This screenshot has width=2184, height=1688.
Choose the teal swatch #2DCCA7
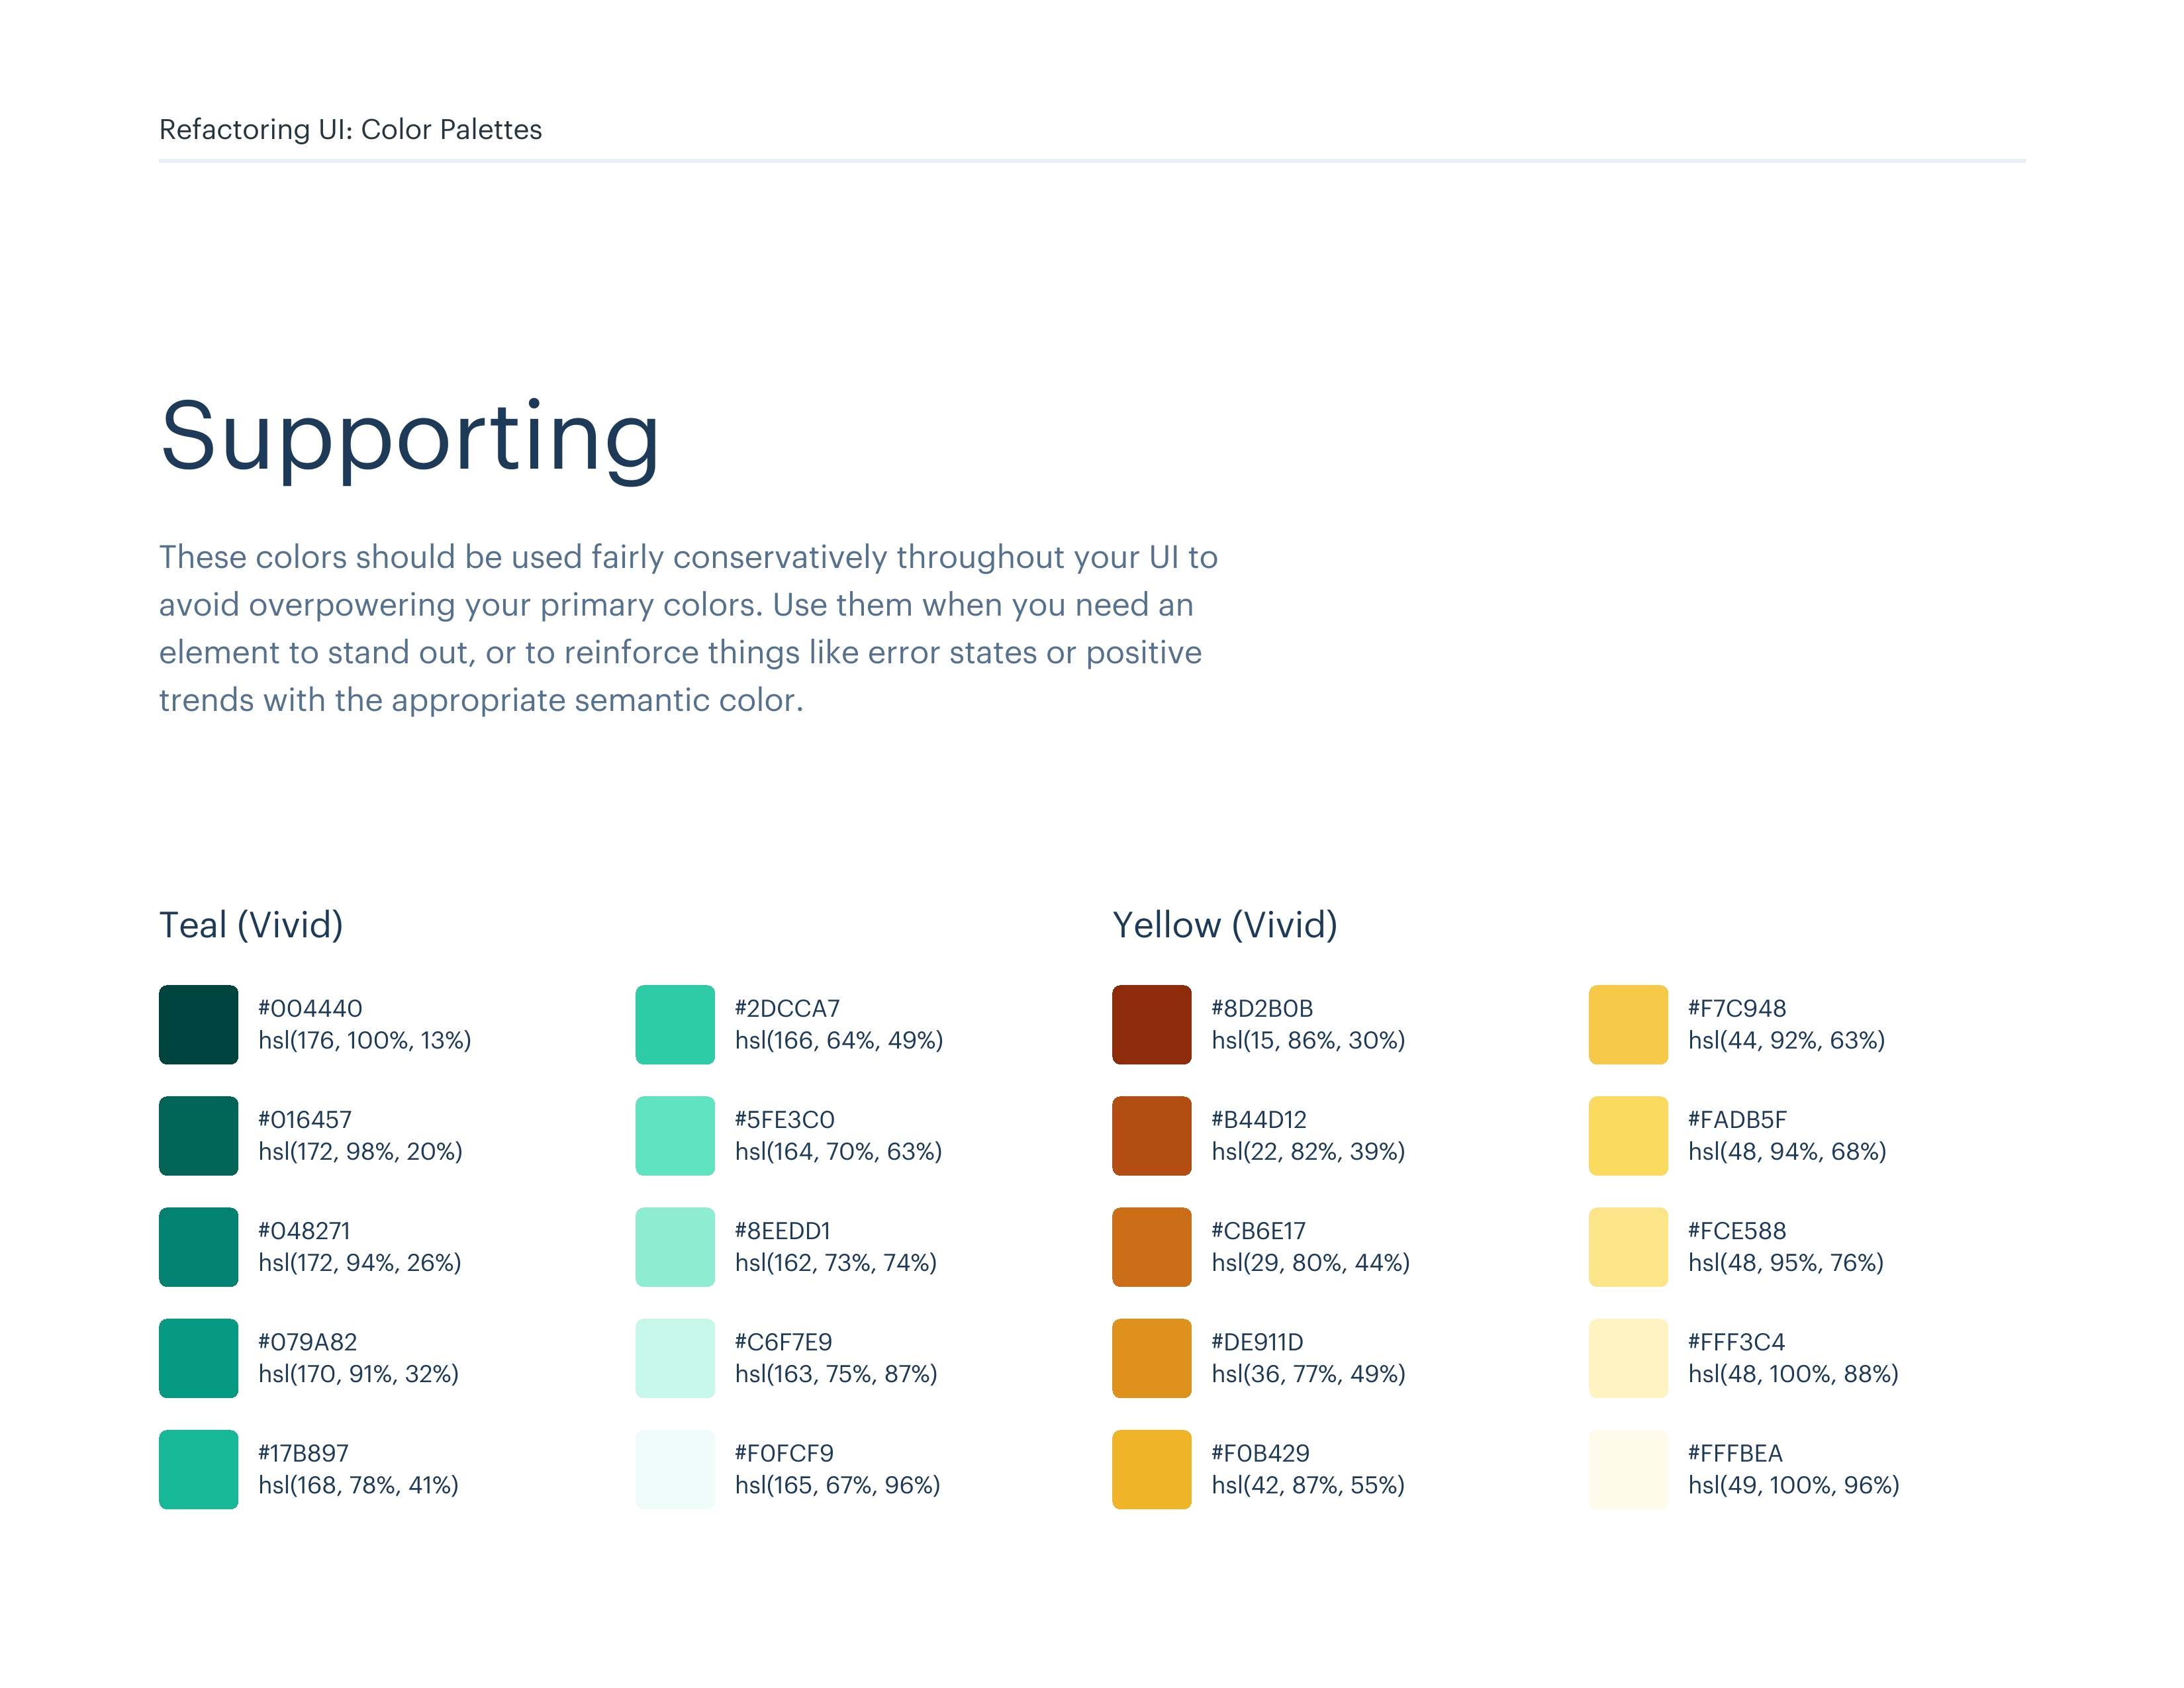(x=675, y=1024)
